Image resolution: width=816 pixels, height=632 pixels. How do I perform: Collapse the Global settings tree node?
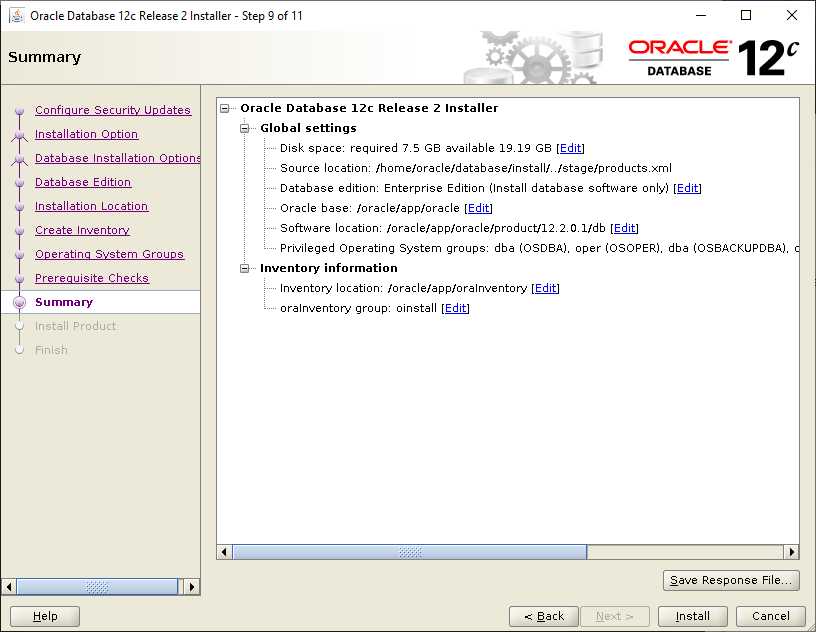click(245, 128)
